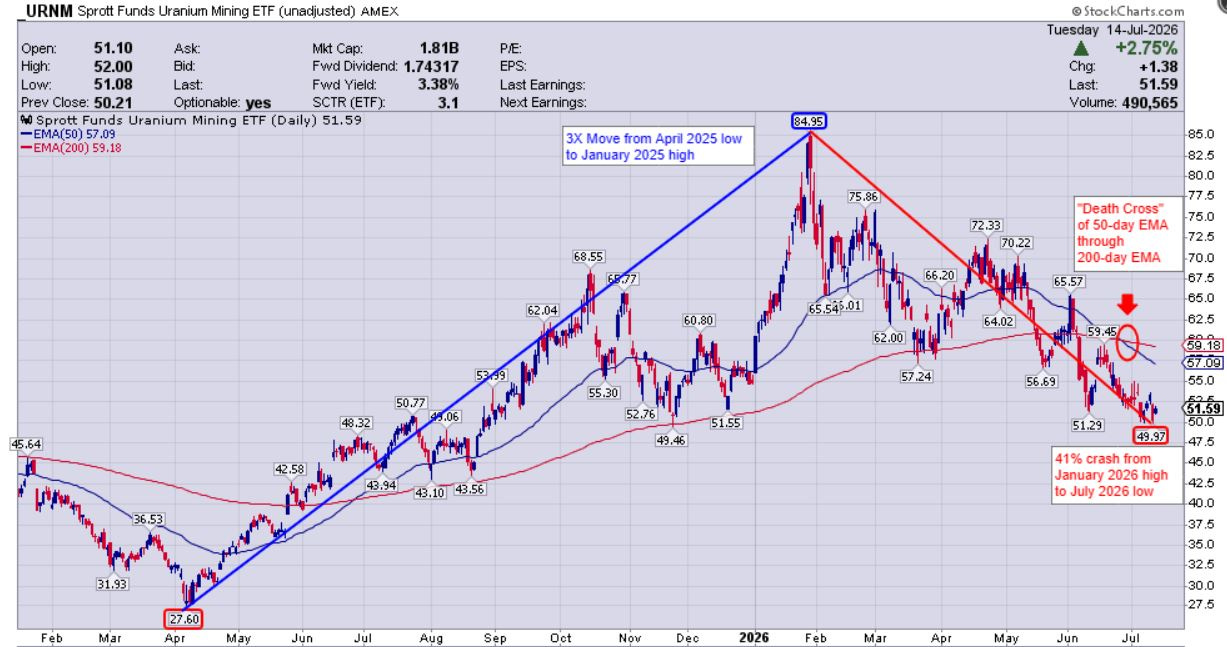
Task: Click the 68.55 price label
Action: [x=590, y=257]
